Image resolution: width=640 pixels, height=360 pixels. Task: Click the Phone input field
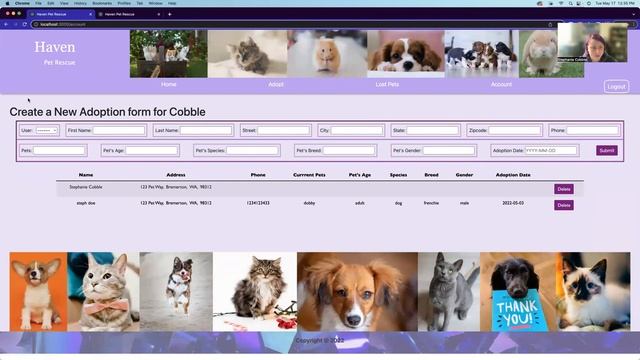pos(592,130)
